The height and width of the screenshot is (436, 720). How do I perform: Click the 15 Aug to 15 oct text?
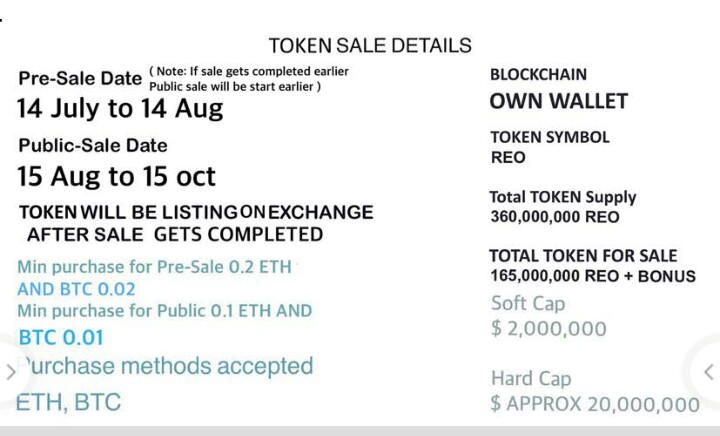click(116, 176)
